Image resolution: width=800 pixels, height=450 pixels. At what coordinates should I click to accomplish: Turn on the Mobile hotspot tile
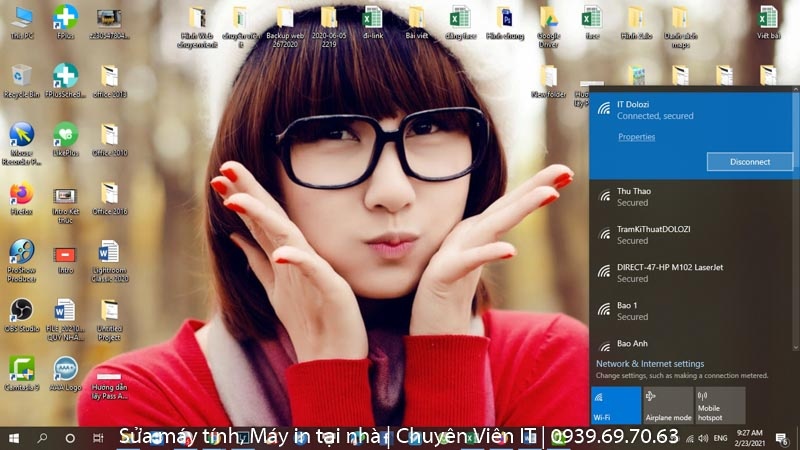click(720, 405)
